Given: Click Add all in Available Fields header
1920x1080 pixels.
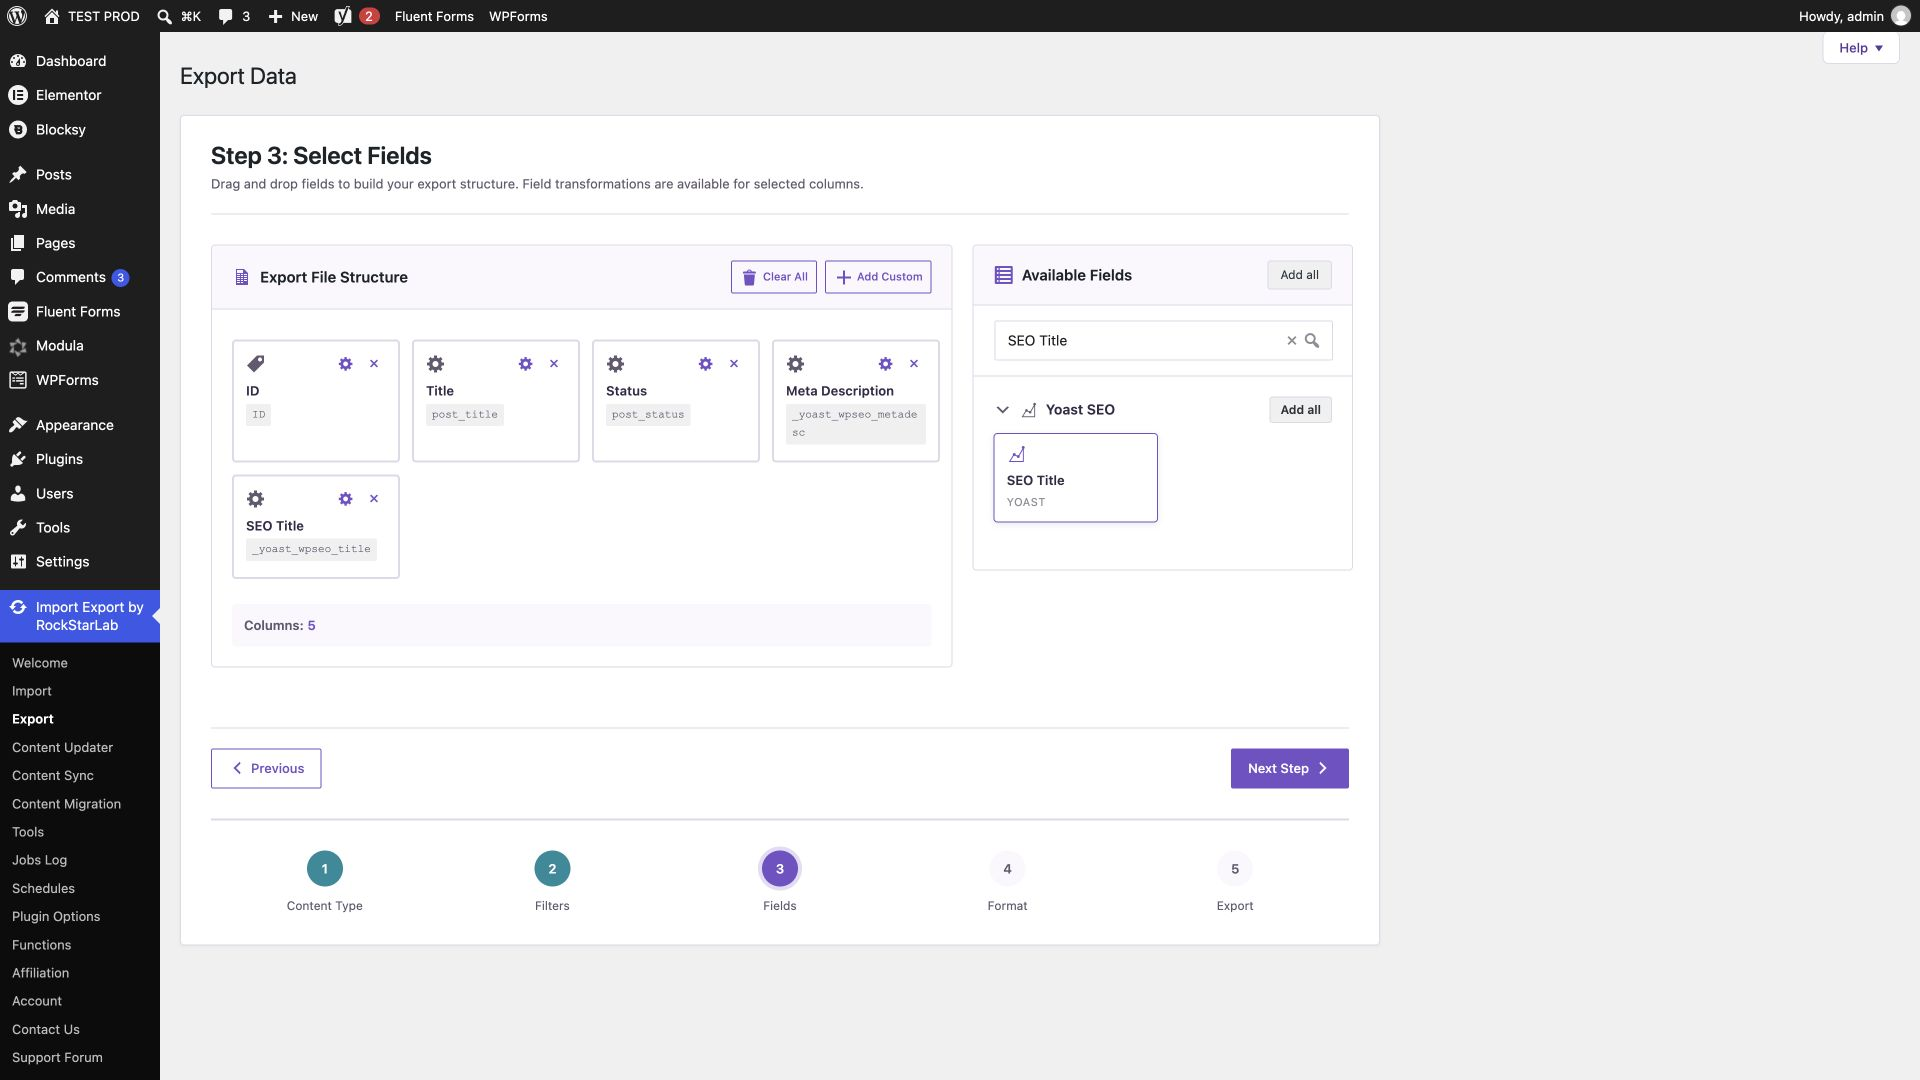Looking at the screenshot, I should point(1299,275).
